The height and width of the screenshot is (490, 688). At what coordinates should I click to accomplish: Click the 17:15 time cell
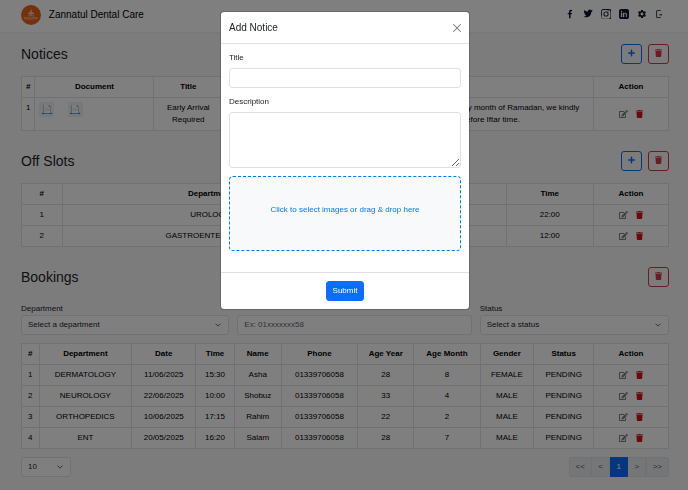(x=215, y=417)
